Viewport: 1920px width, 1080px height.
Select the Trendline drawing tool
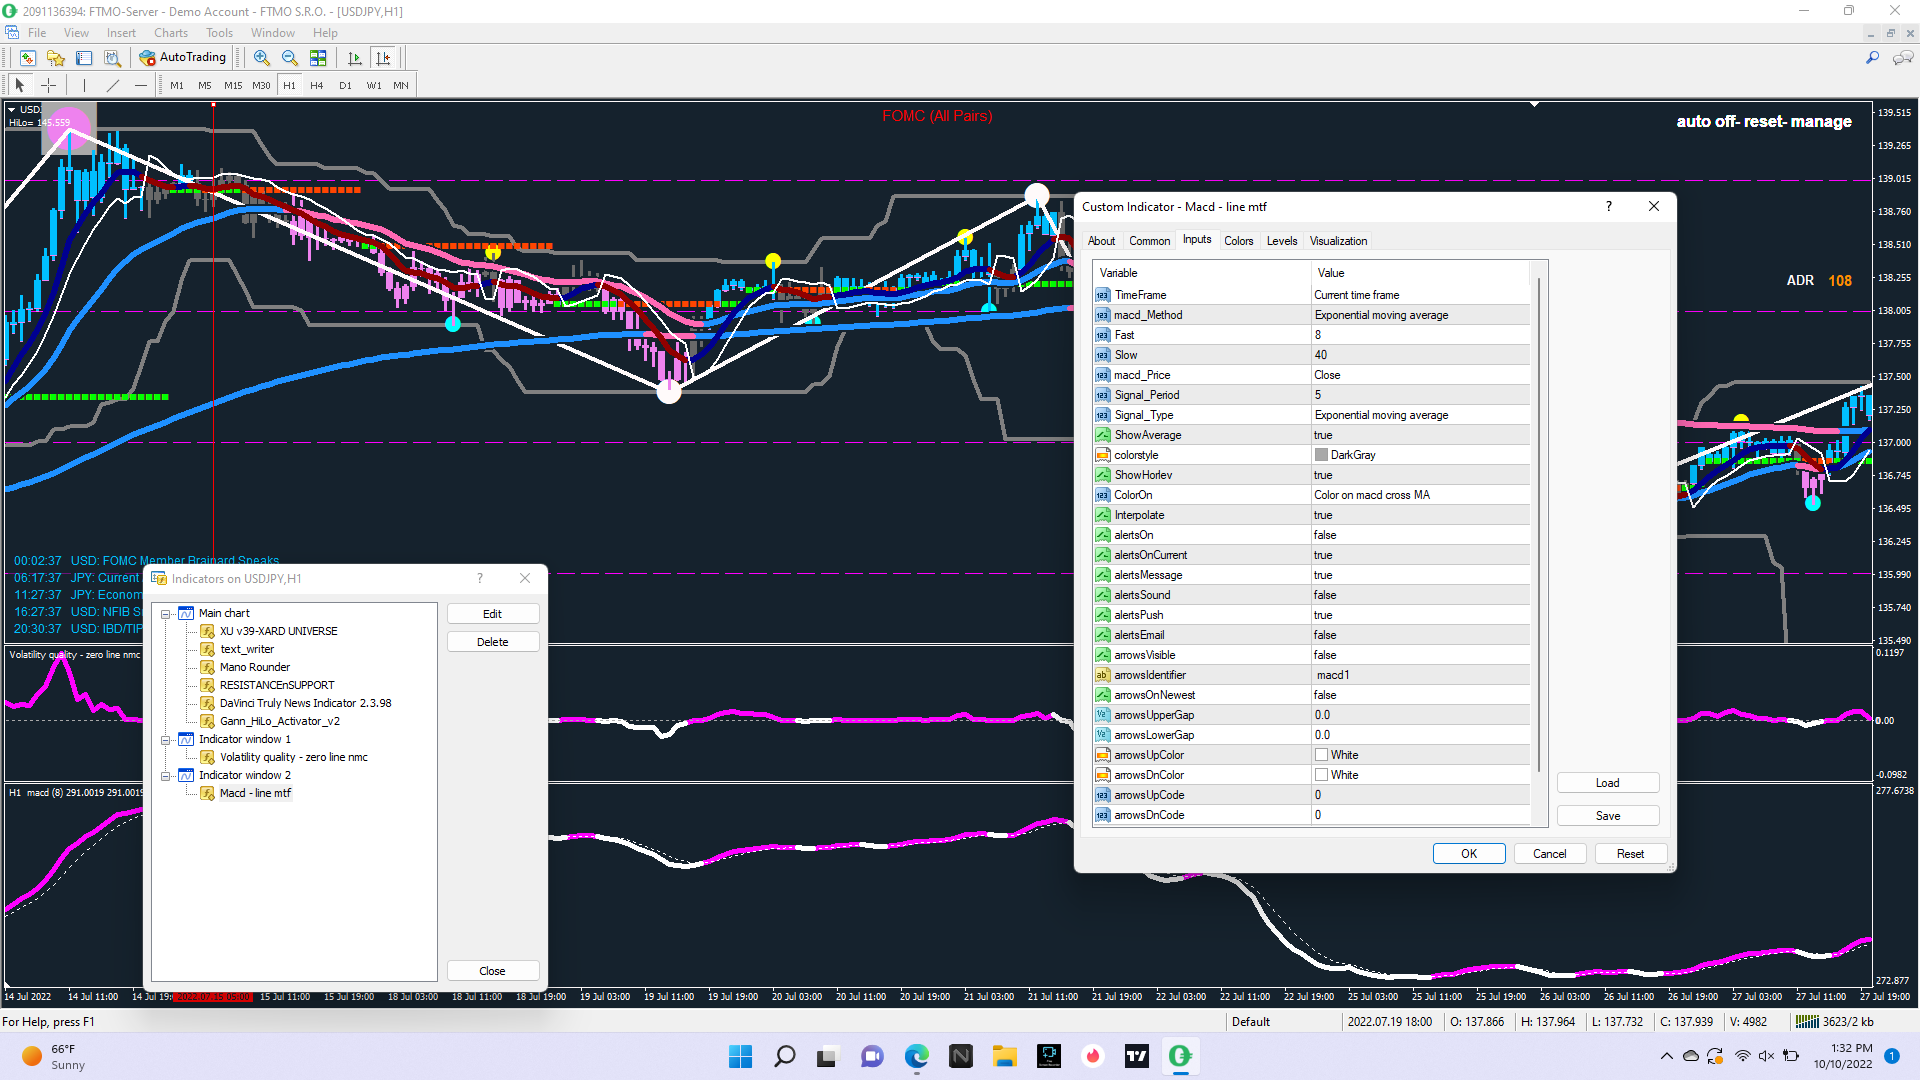[x=113, y=86]
